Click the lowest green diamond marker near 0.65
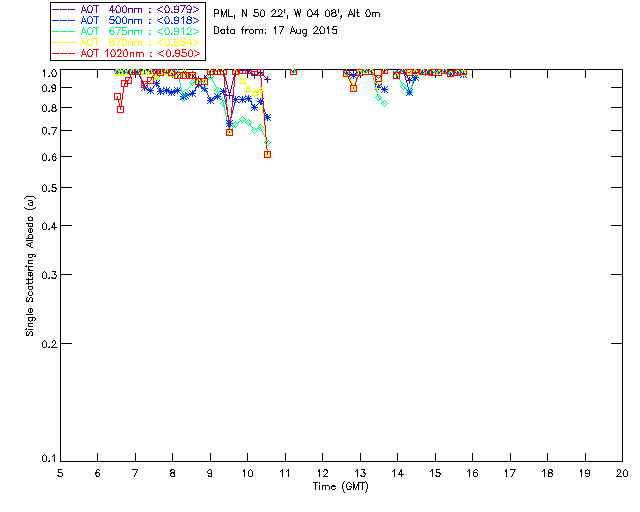 [x=268, y=143]
